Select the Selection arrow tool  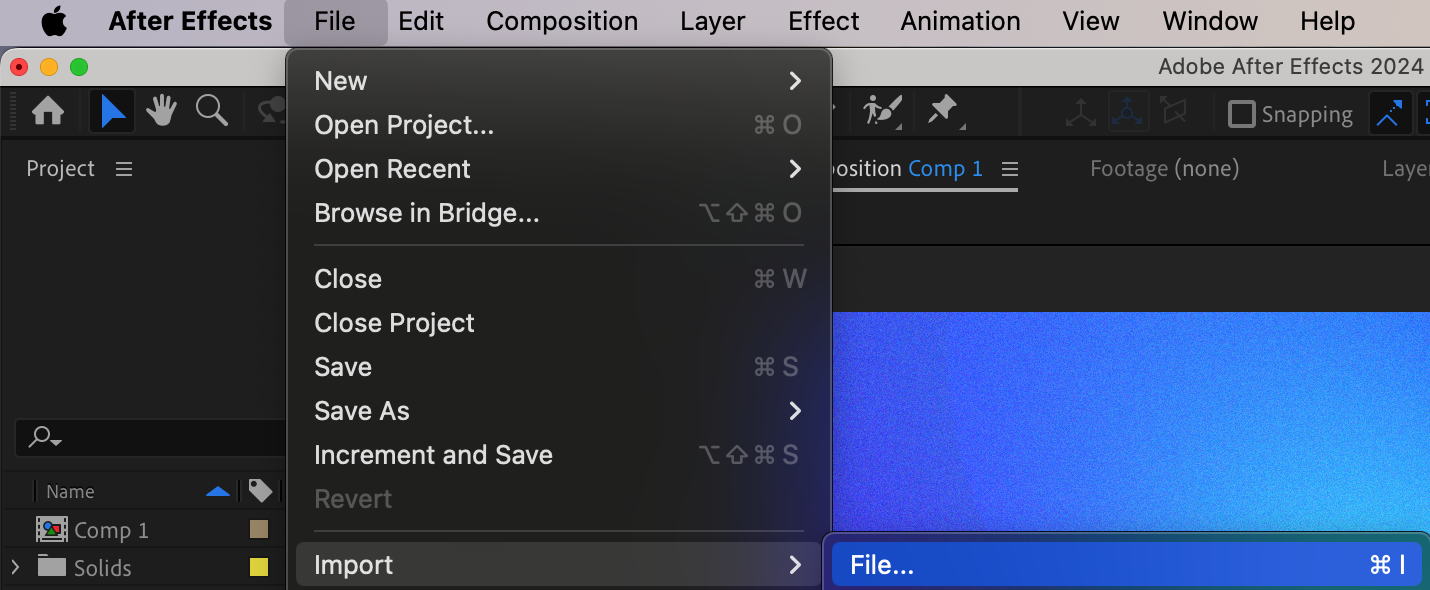coord(112,112)
